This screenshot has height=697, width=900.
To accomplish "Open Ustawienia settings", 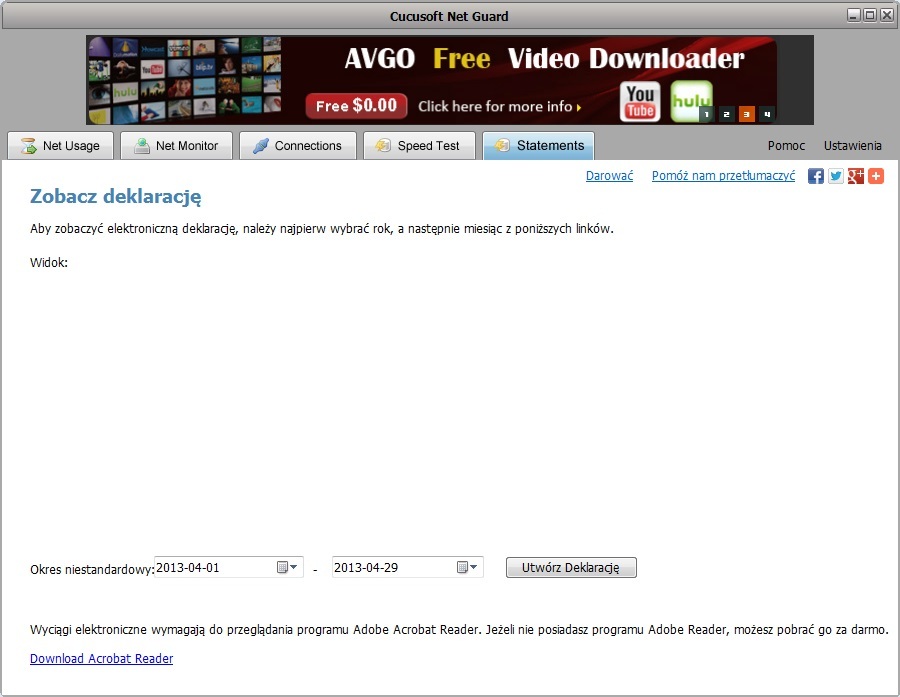I will click(x=852, y=146).
